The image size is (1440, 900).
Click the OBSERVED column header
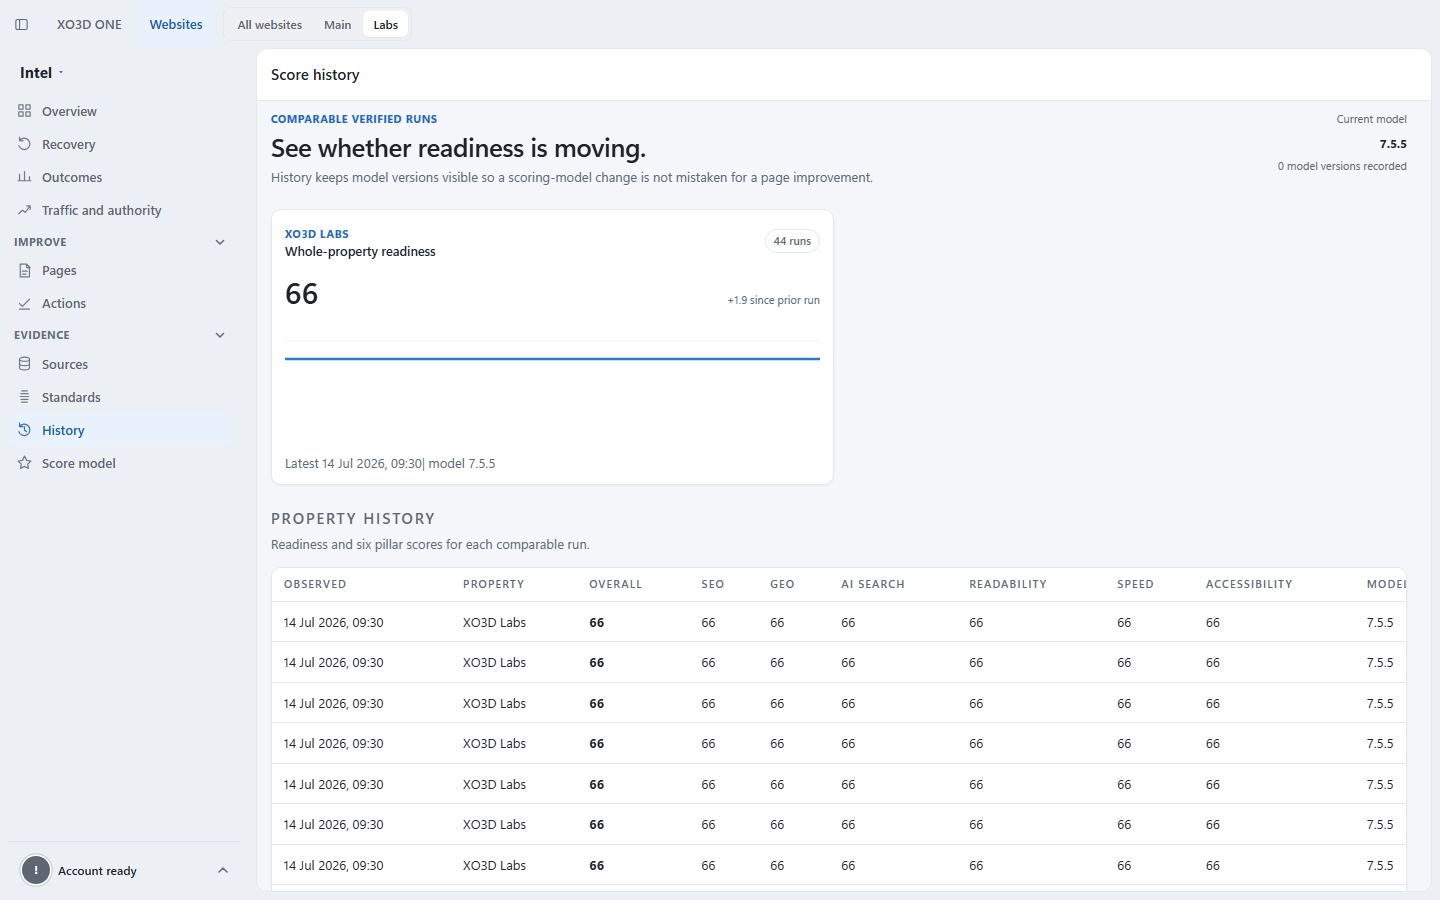tap(315, 584)
